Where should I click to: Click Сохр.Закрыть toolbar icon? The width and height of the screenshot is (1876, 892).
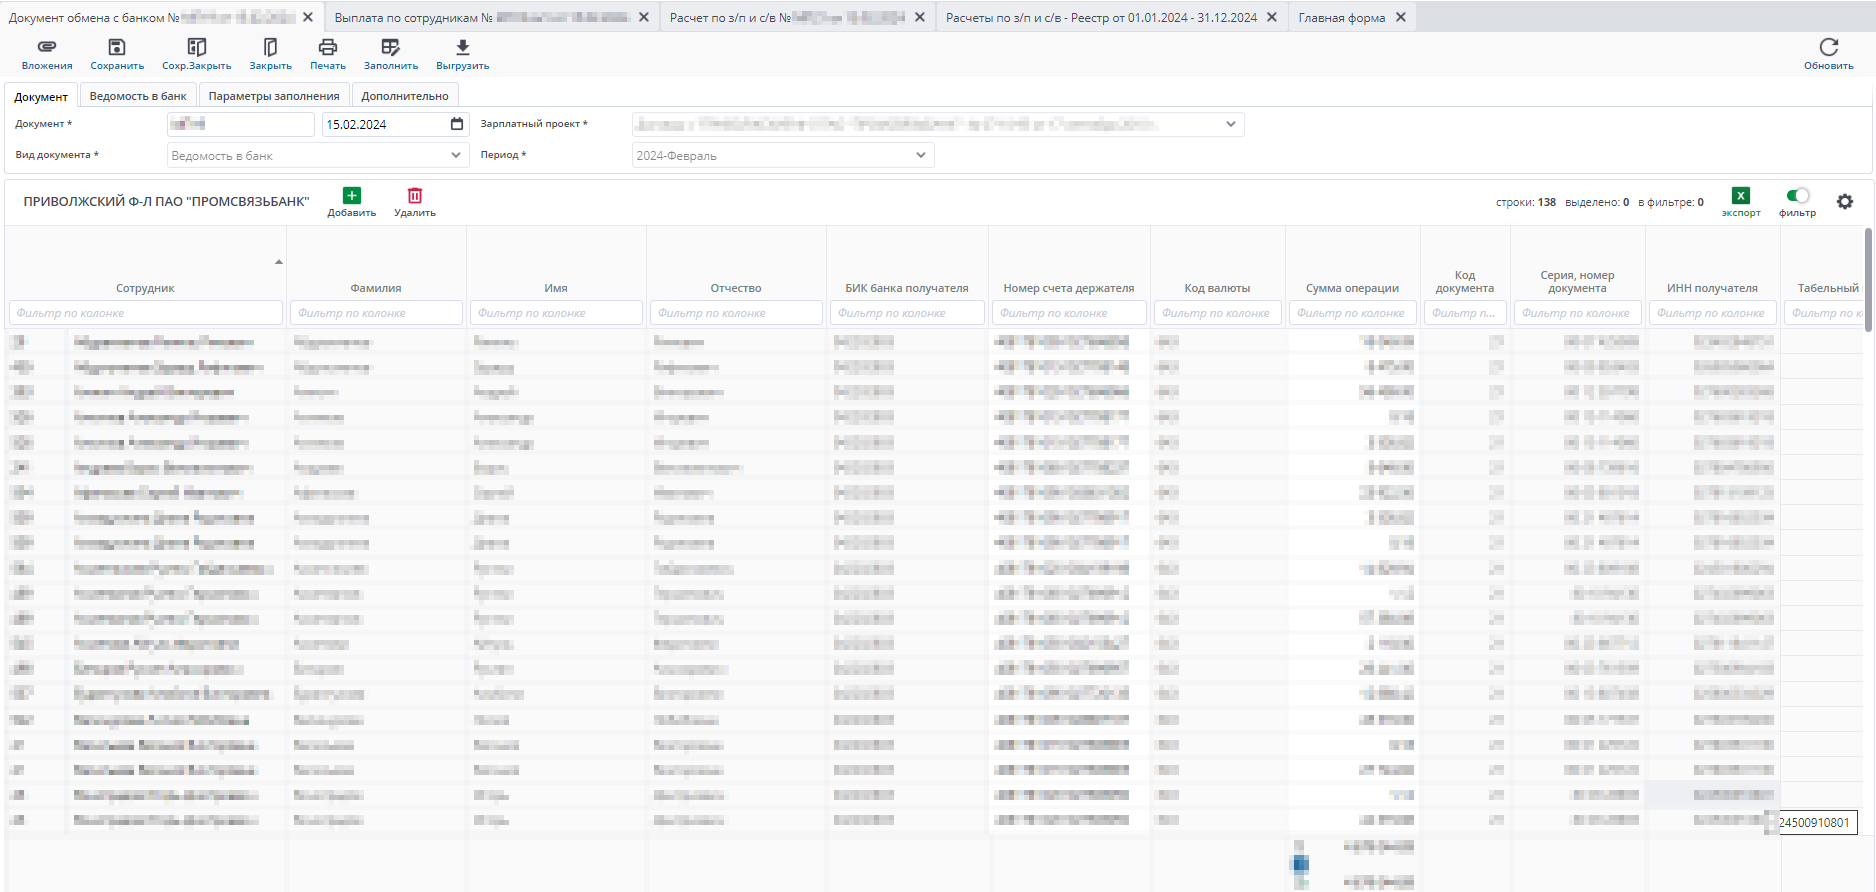click(x=197, y=48)
